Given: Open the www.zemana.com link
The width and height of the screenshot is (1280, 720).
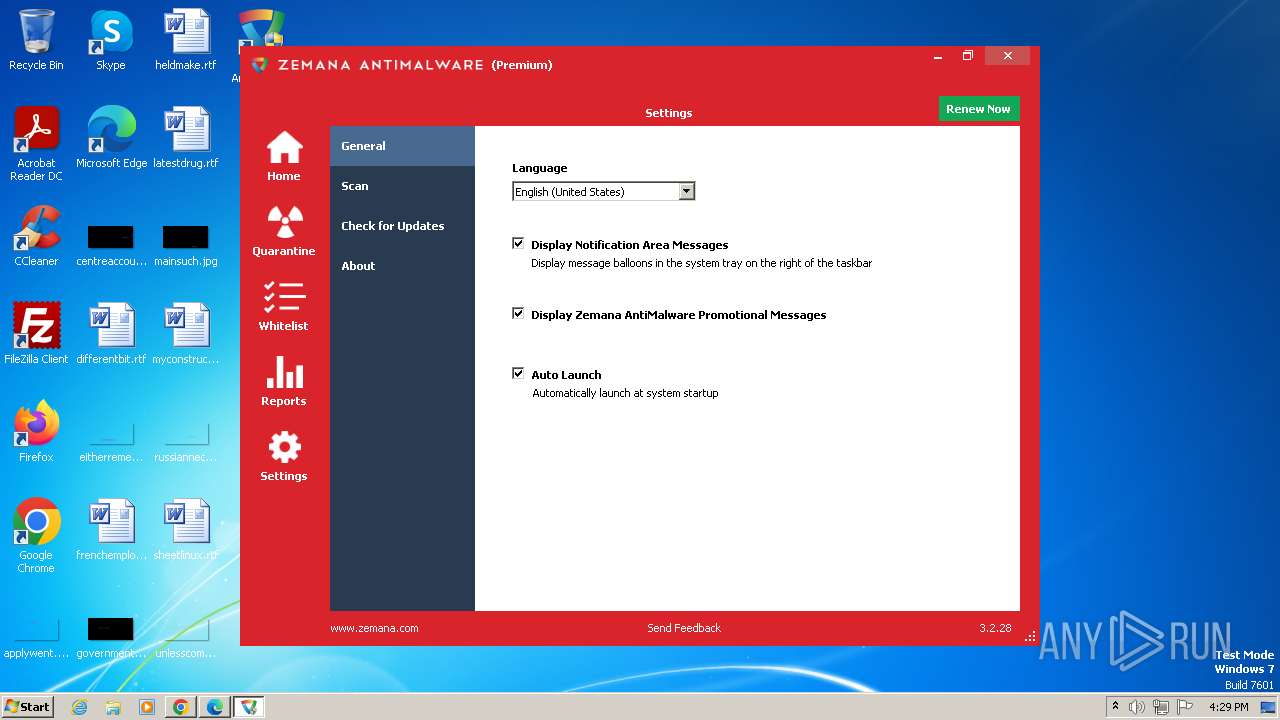Looking at the screenshot, I should 374,628.
